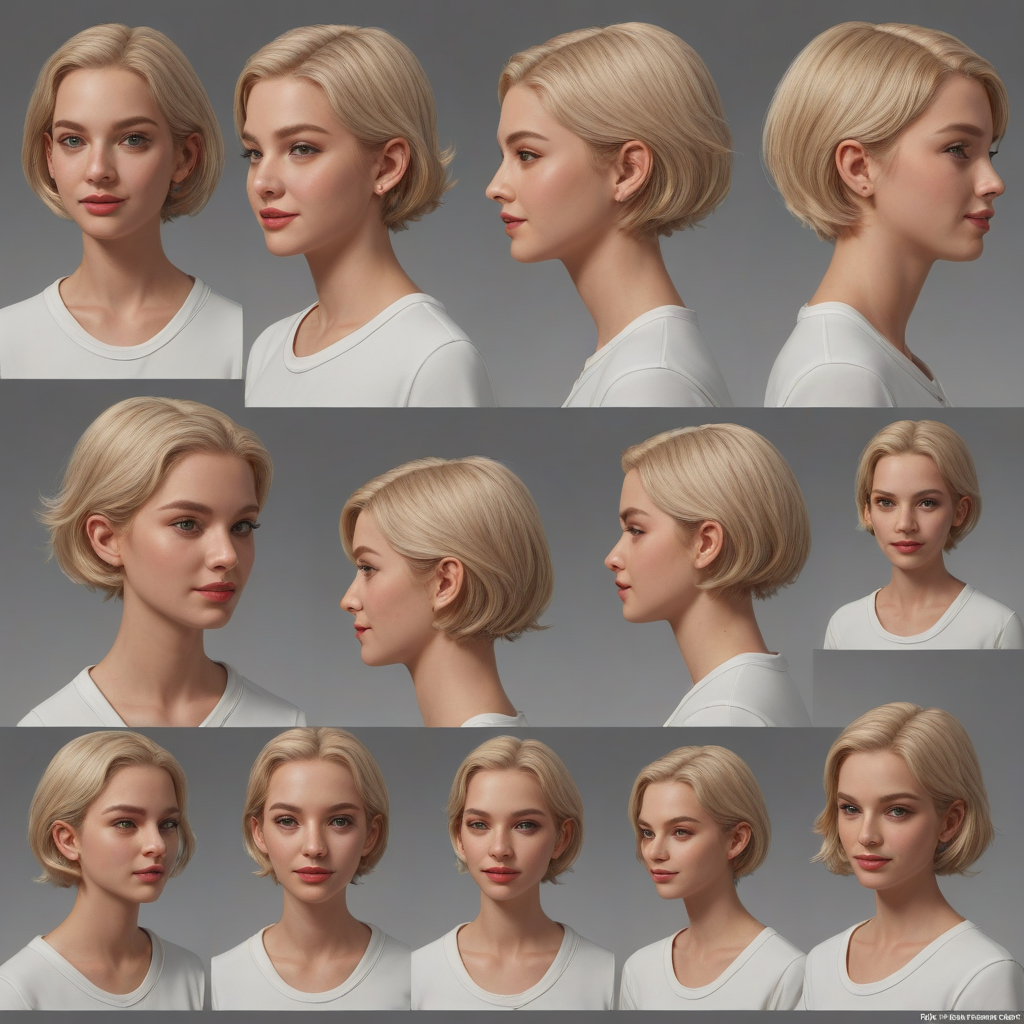Click the nose of the cropped middle row profile
This screenshot has height=1024, width=1024.
pyautogui.click(x=347, y=603)
